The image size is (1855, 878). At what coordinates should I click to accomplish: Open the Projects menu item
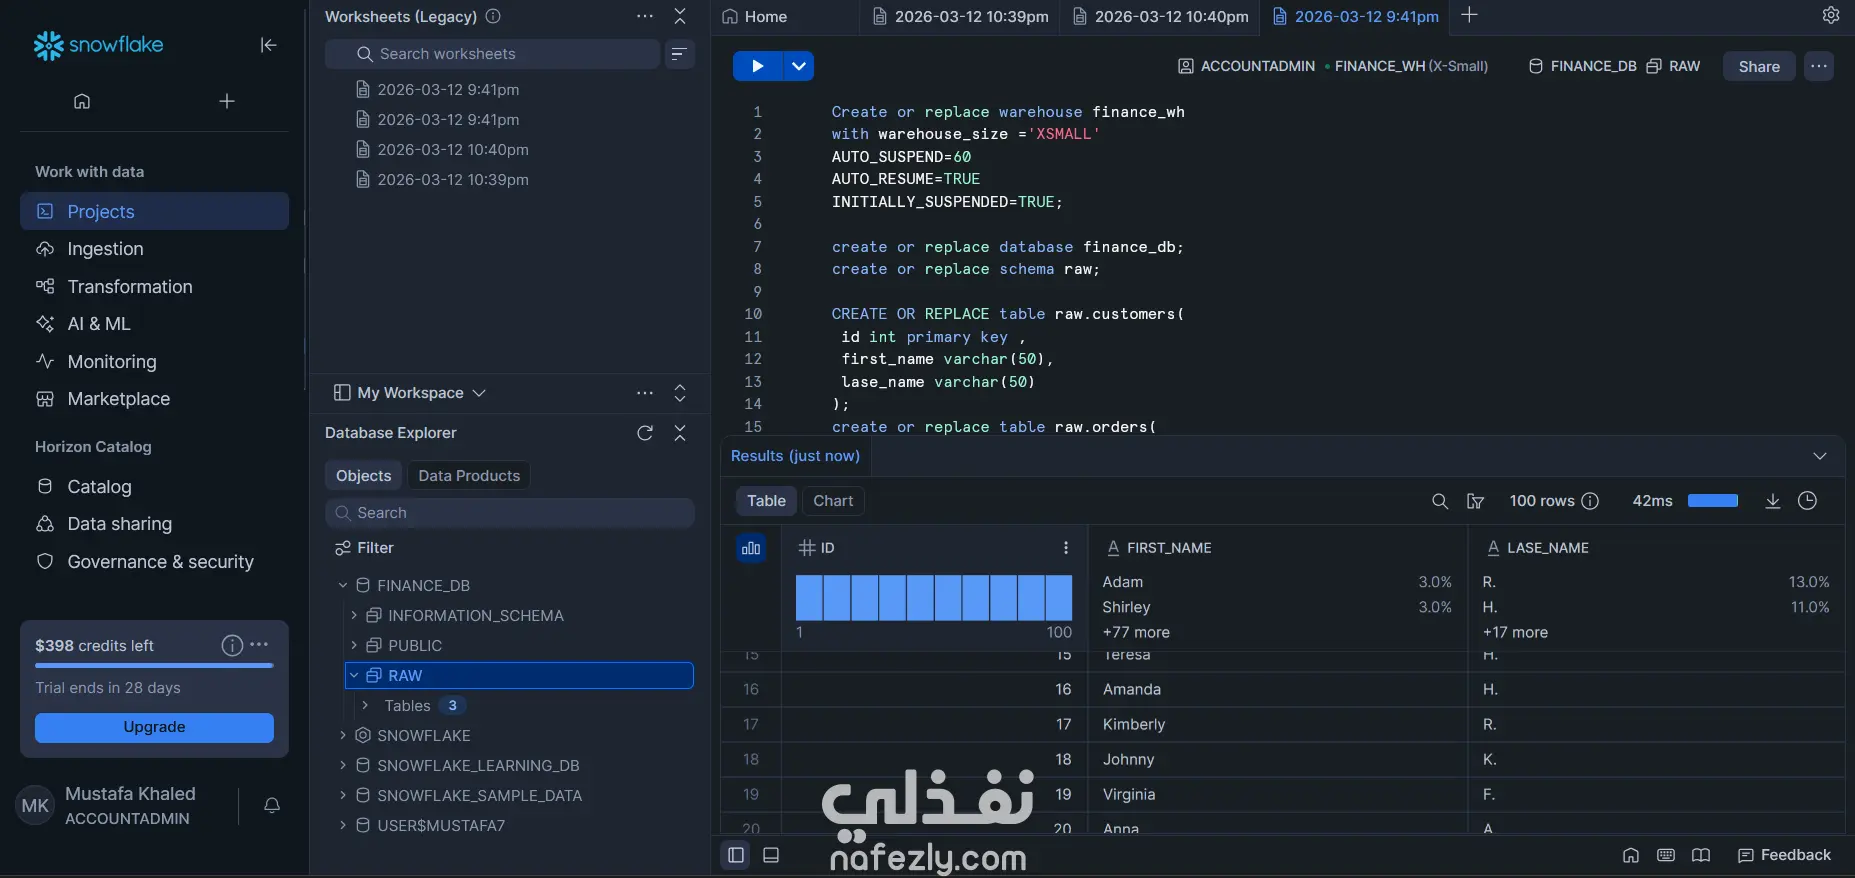(154, 211)
